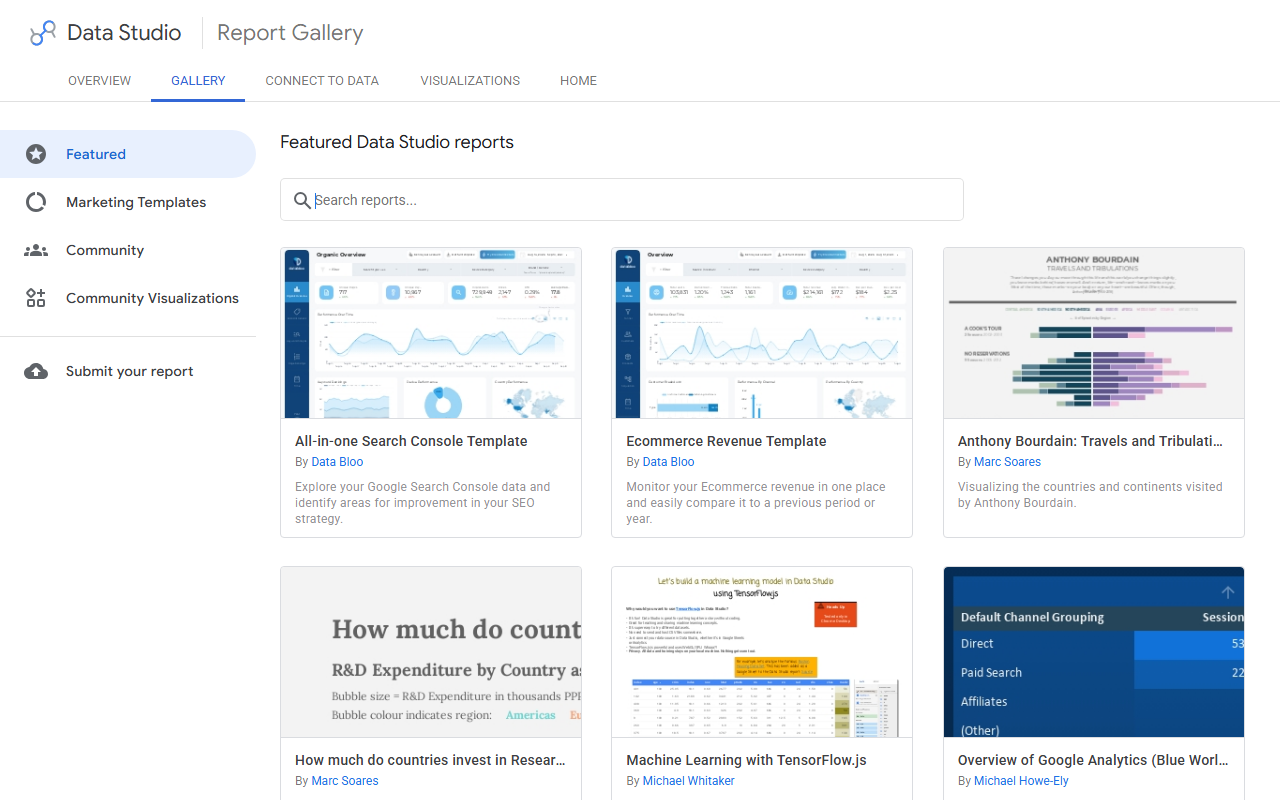Open Marc Soares link under R&D report
Viewport: 1280px width, 800px height.
pos(345,781)
